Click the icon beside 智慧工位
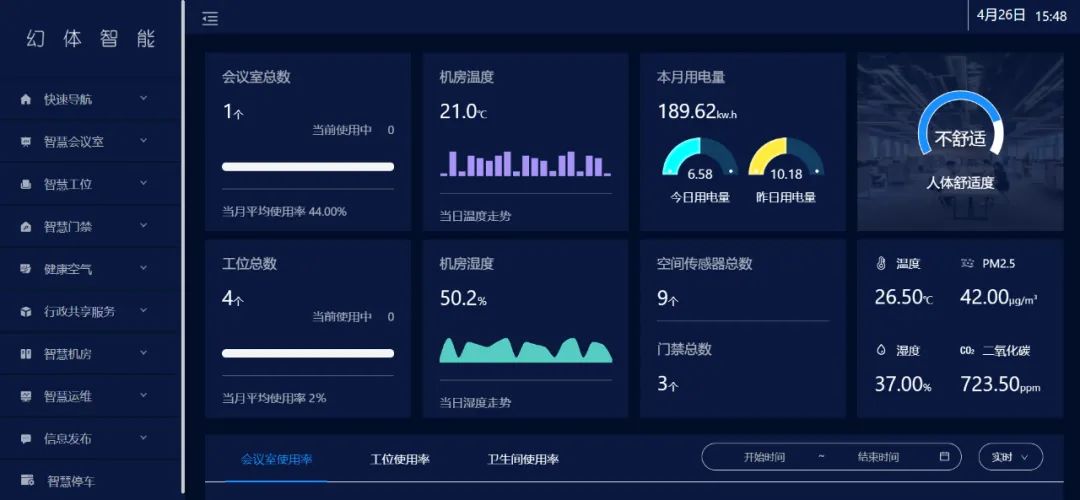The width and height of the screenshot is (1080, 500). 26,184
